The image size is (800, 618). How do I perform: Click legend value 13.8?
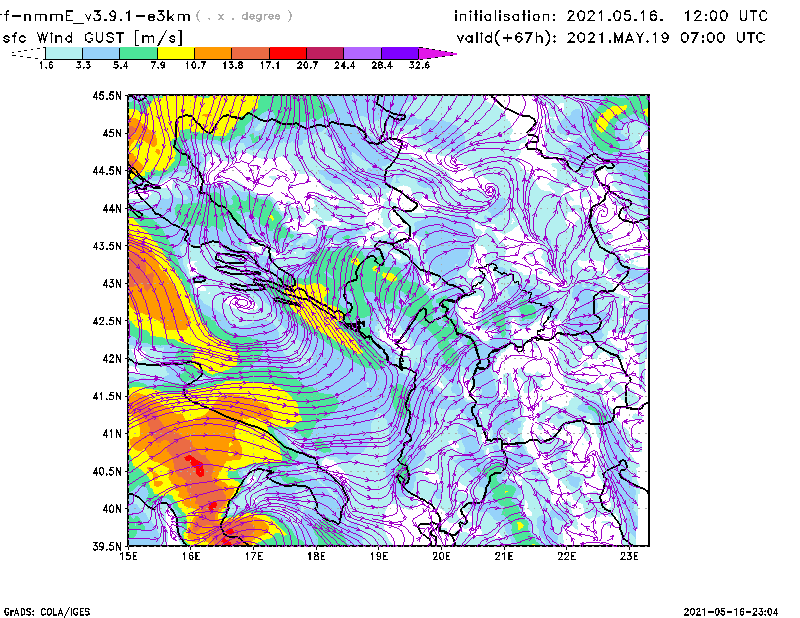point(233,65)
